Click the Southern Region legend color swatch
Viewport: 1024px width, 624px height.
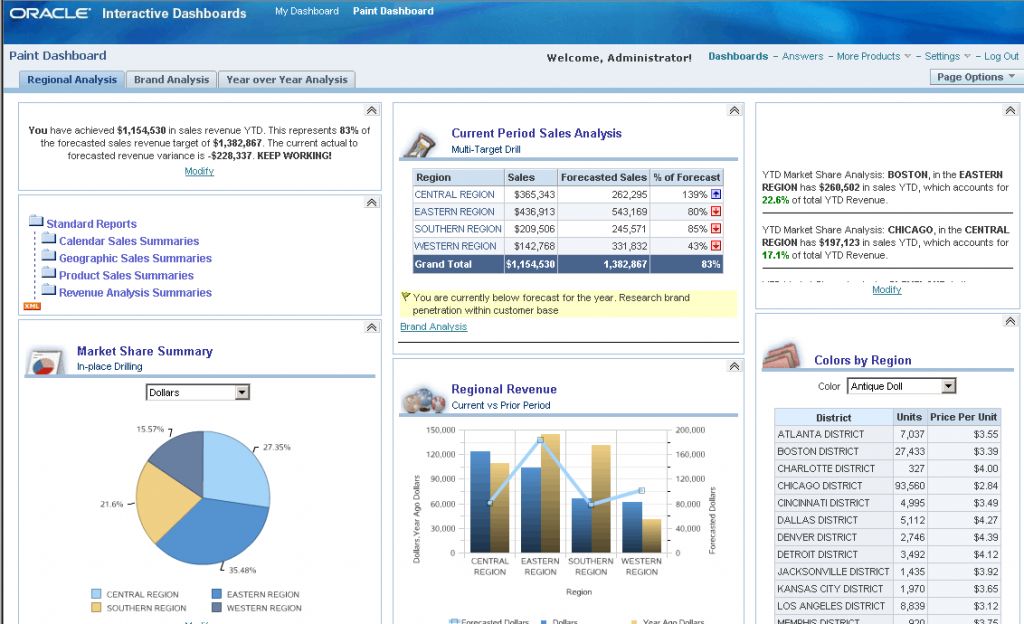pos(97,608)
